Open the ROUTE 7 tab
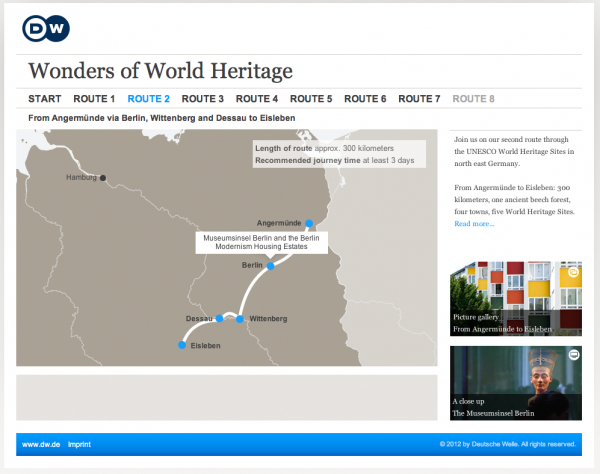This screenshot has width=600, height=474. click(418, 99)
